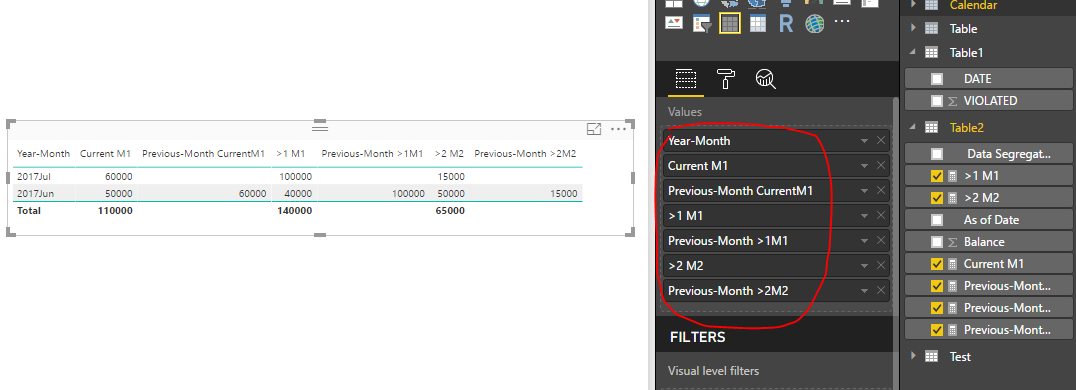Click the Test table icon

click(x=931, y=356)
